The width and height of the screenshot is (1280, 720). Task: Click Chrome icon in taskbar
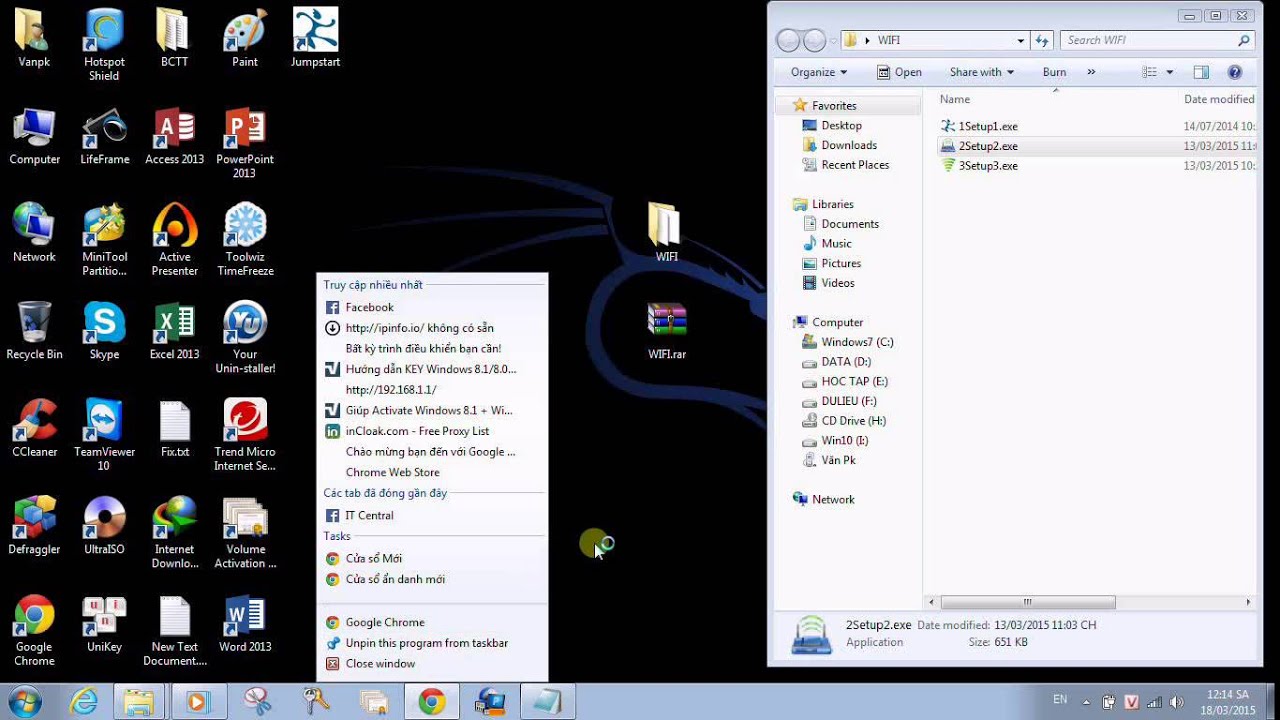coord(432,702)
